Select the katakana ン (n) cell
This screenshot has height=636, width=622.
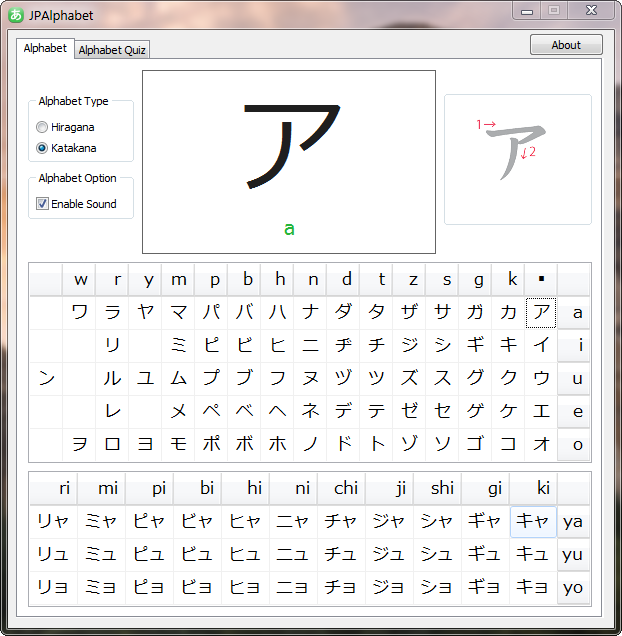click(46, 378)
